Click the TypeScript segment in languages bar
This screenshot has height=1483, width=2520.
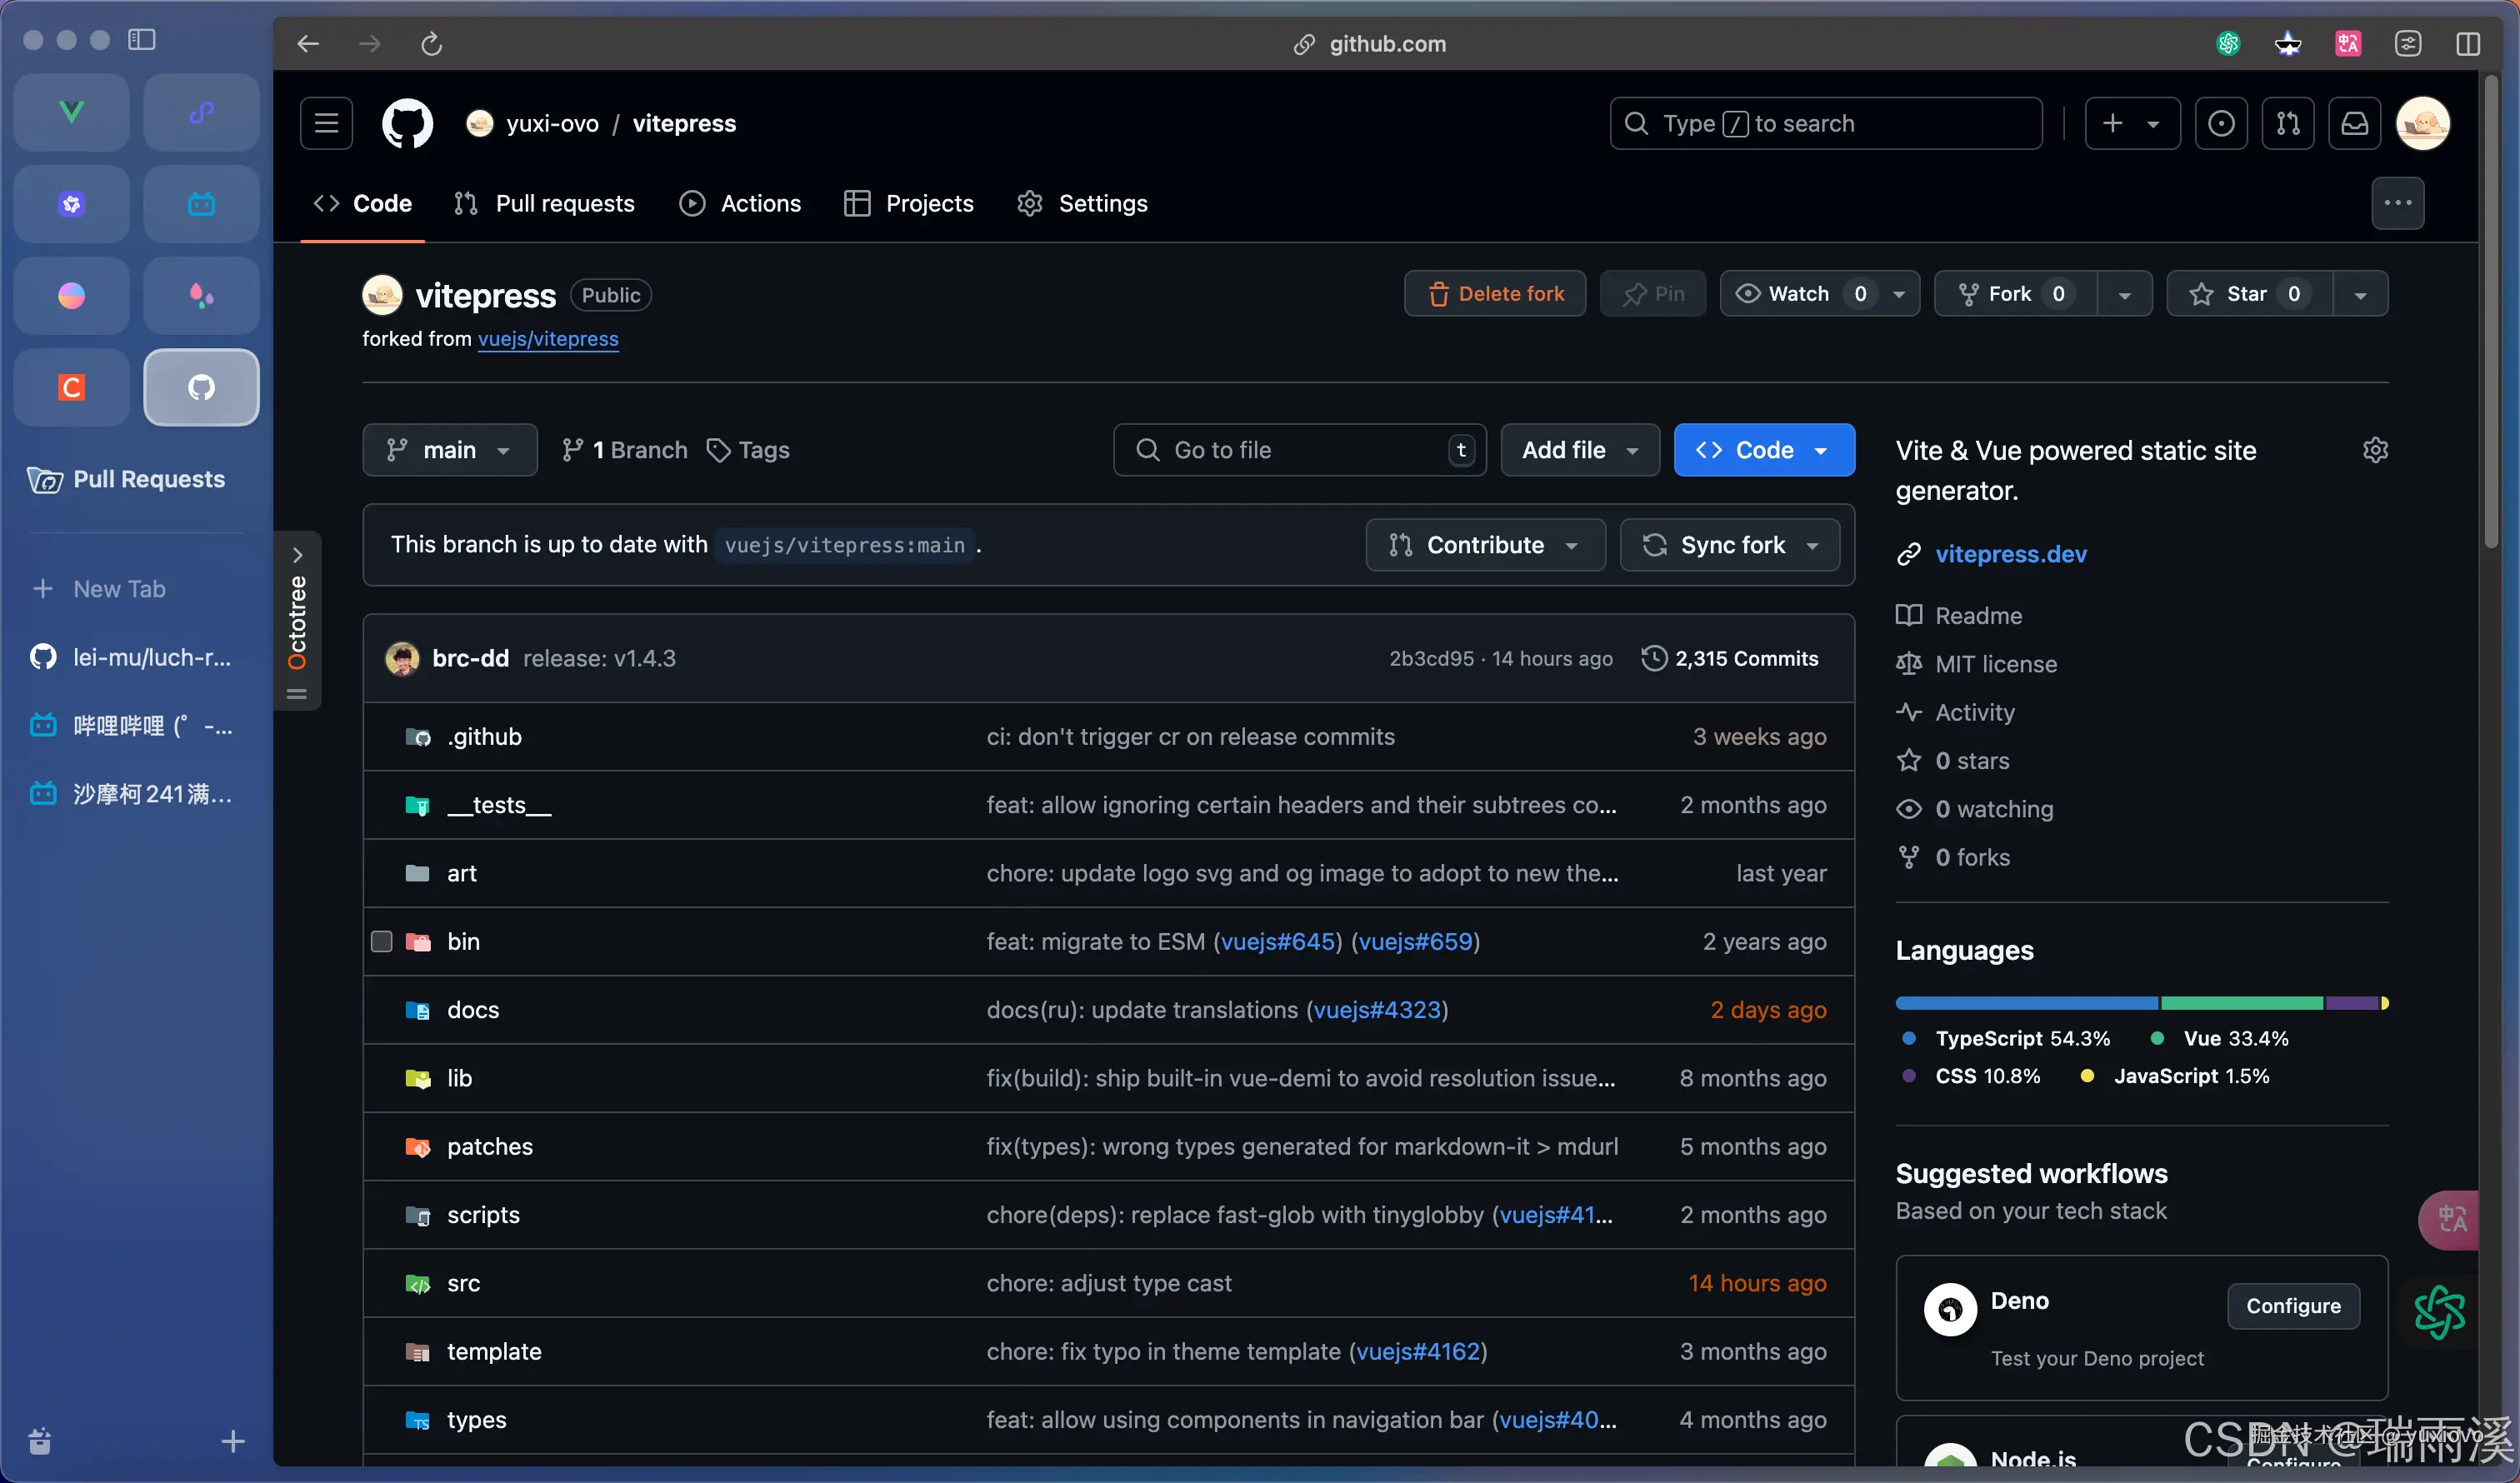tap(2026, 1003)
